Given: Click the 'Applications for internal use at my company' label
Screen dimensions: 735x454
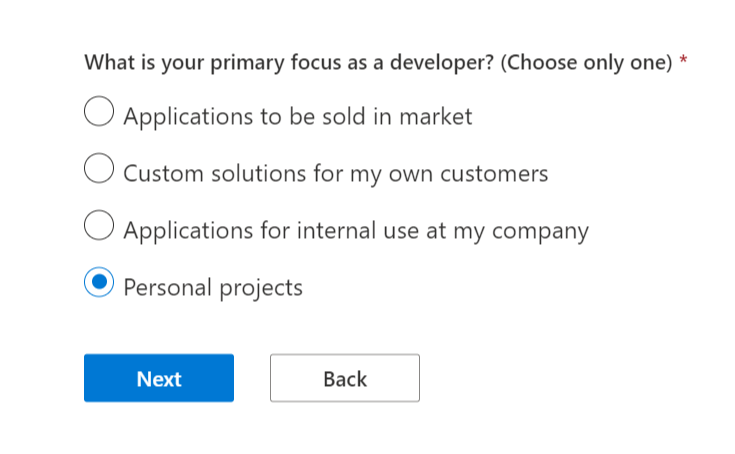Looking at the screenshot, I should coord(355,231).
